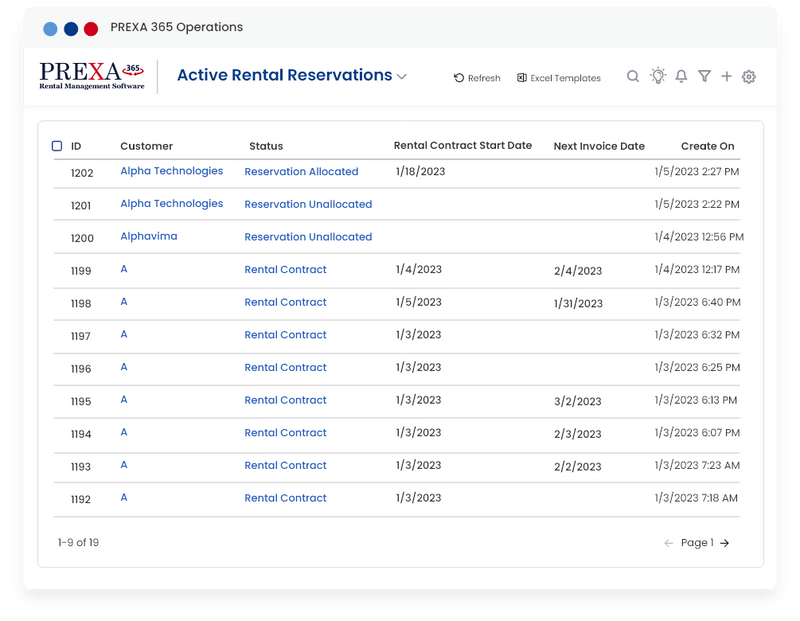This screenshot has width=800, height=621.
Task: Open the lightbulb assistant icon
Action: coord(658,76)
